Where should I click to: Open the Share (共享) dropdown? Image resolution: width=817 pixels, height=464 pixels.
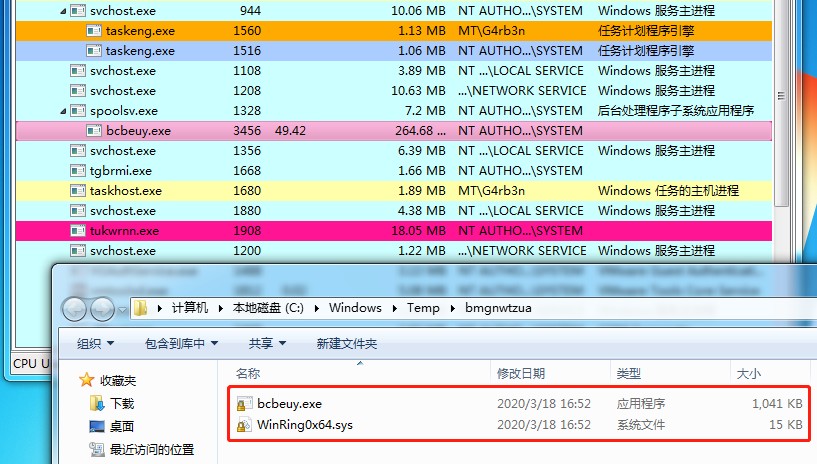click(267, 343)
